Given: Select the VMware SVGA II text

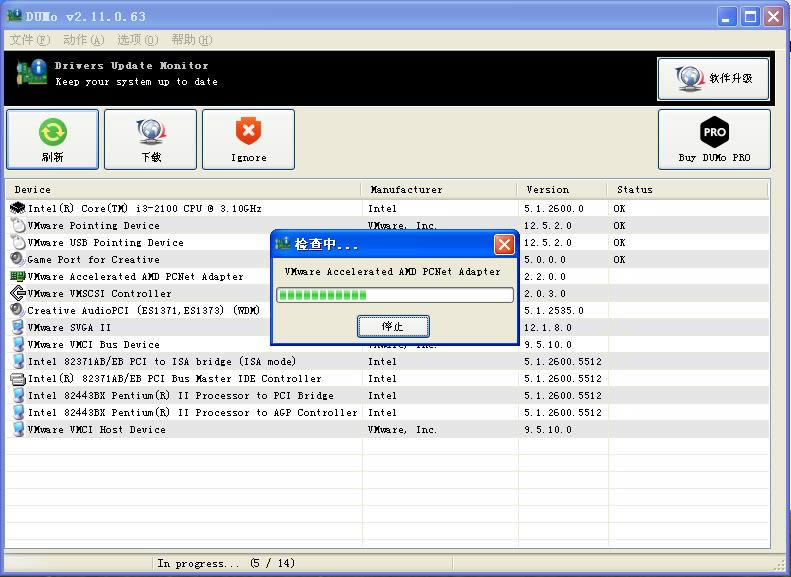Looking at the screenshot, I should [x=69, y=327].
